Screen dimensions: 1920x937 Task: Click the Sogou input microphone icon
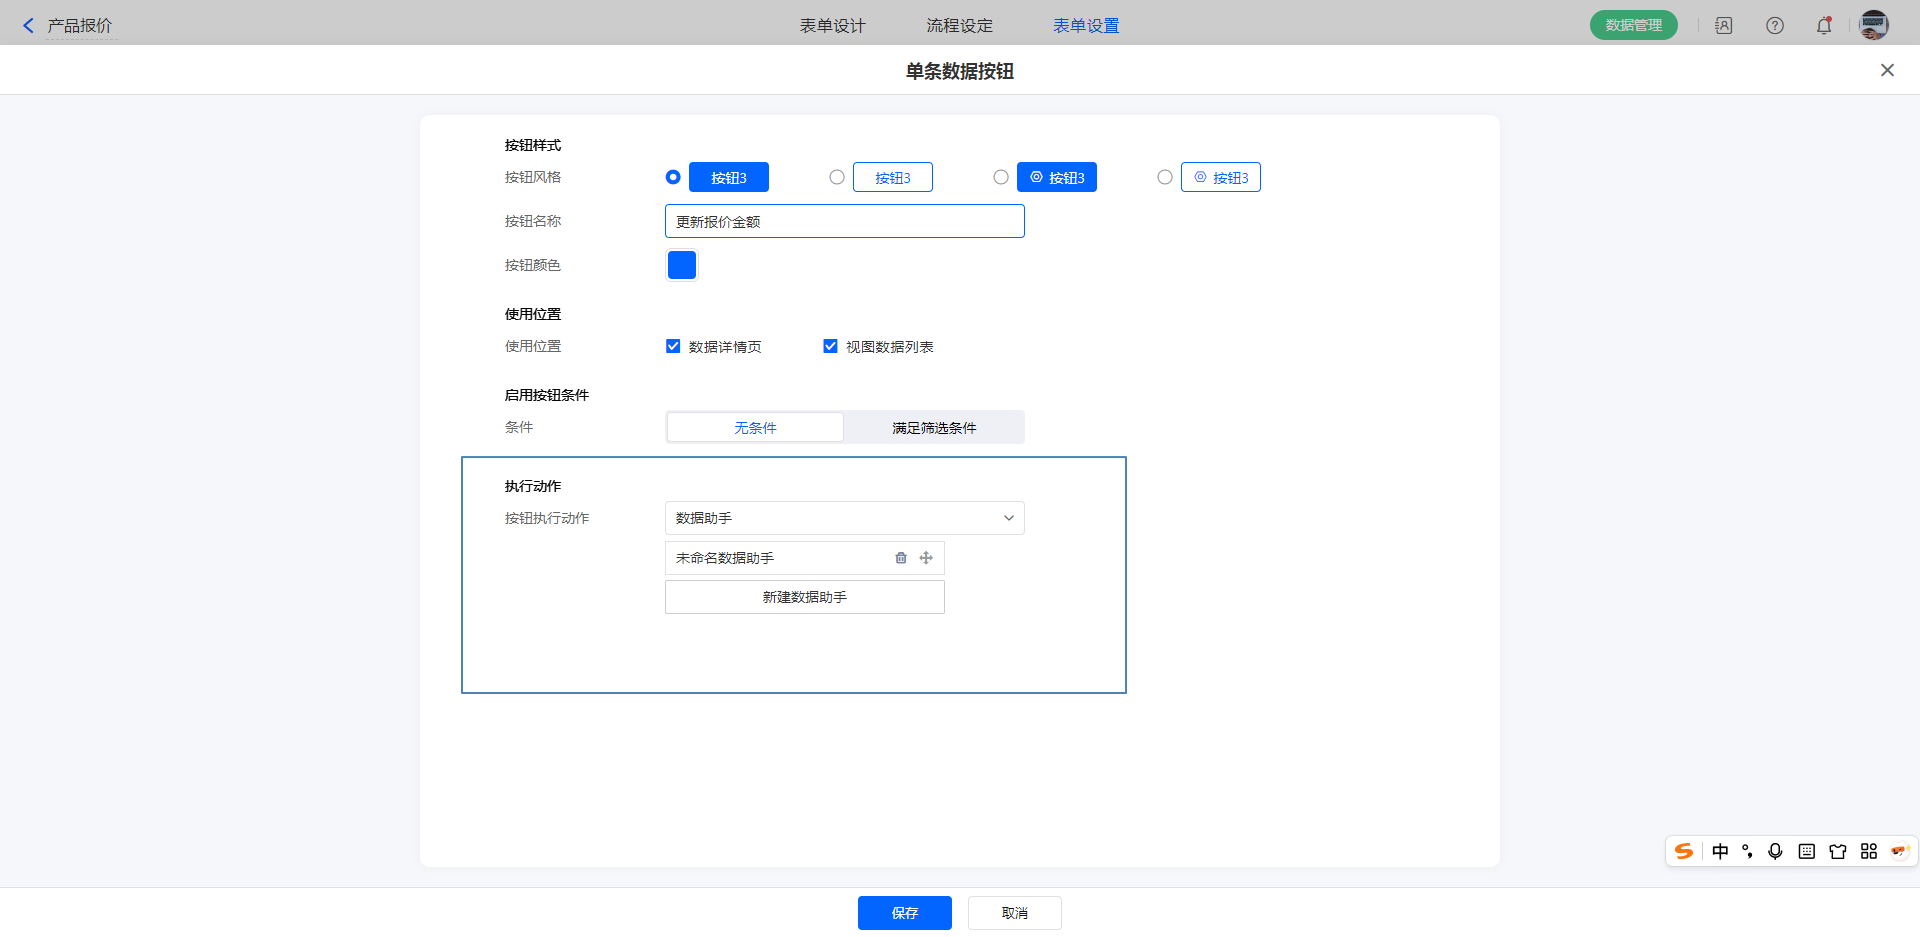pyautogui.click(x=1775, y=851)
